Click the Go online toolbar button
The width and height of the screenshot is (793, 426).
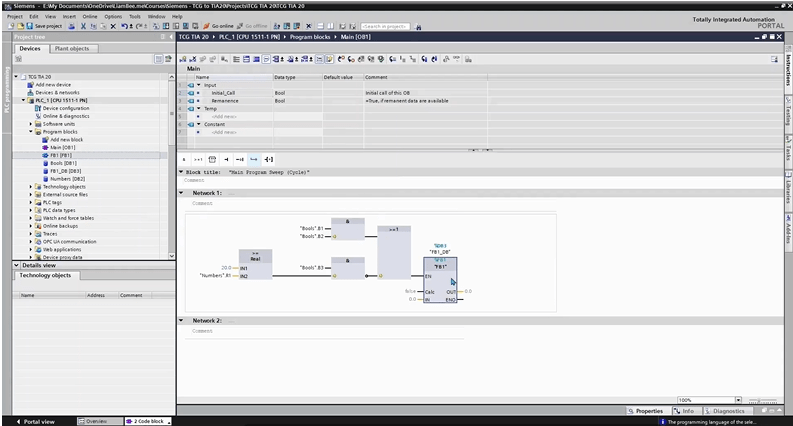tap(218, 26)
